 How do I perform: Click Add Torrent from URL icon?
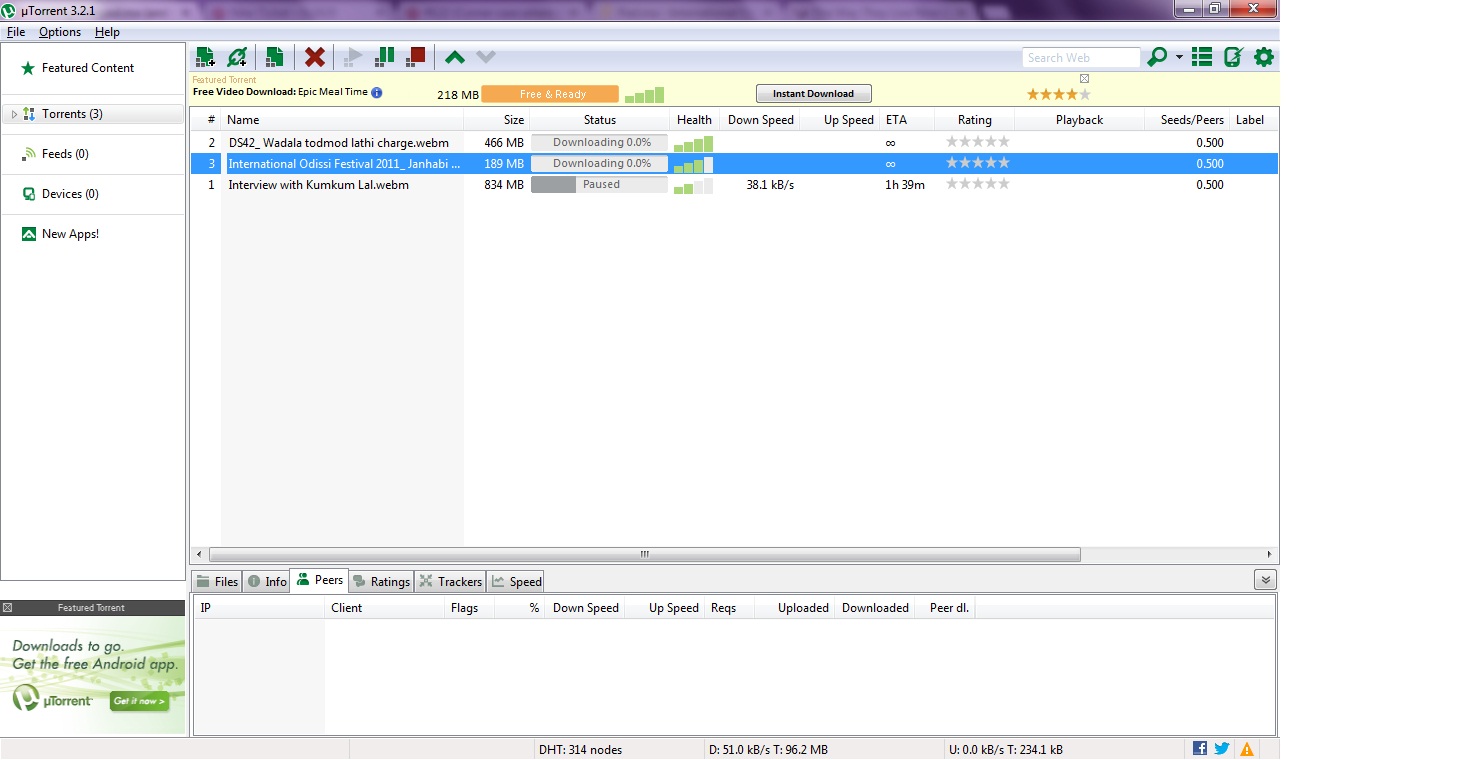[x=237, y=57]
